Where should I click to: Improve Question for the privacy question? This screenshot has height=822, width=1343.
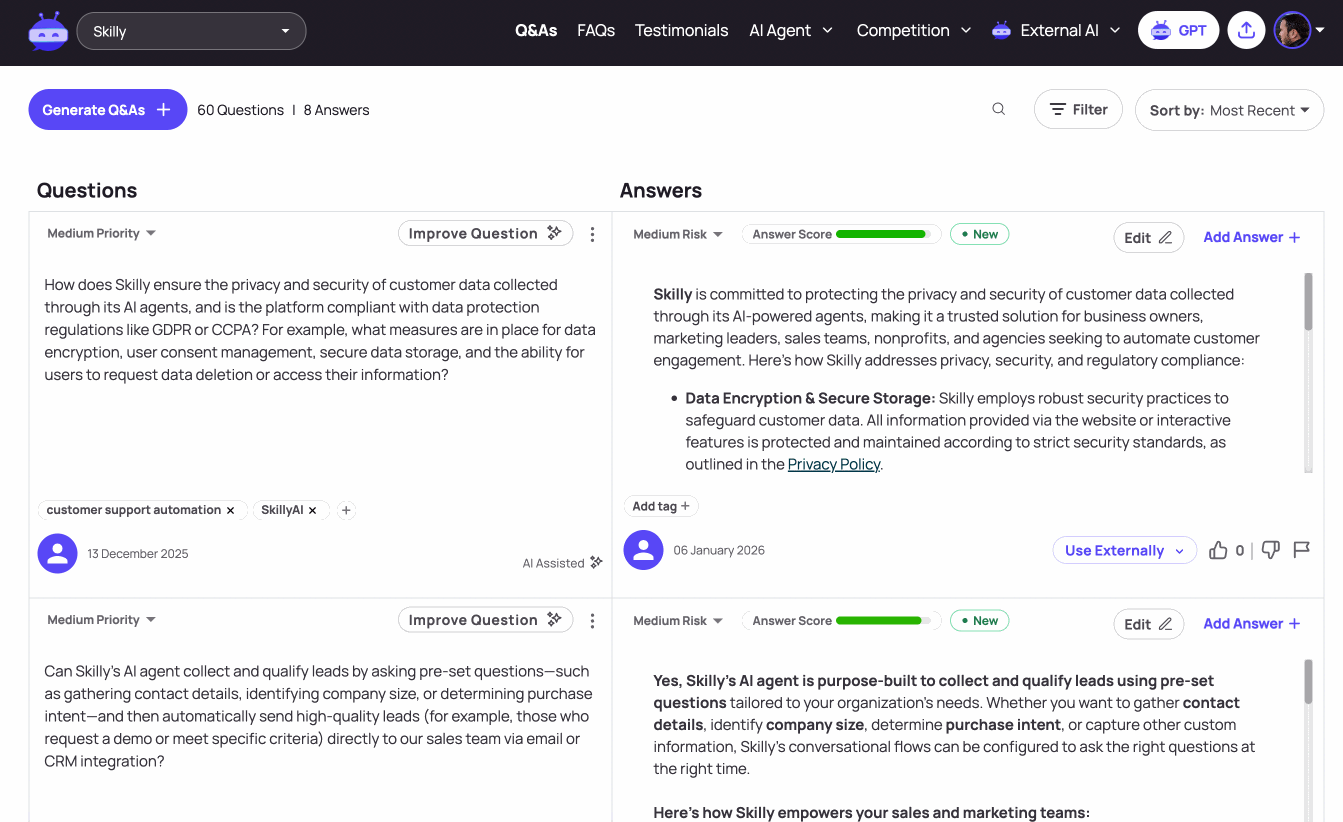coord(486,233)
